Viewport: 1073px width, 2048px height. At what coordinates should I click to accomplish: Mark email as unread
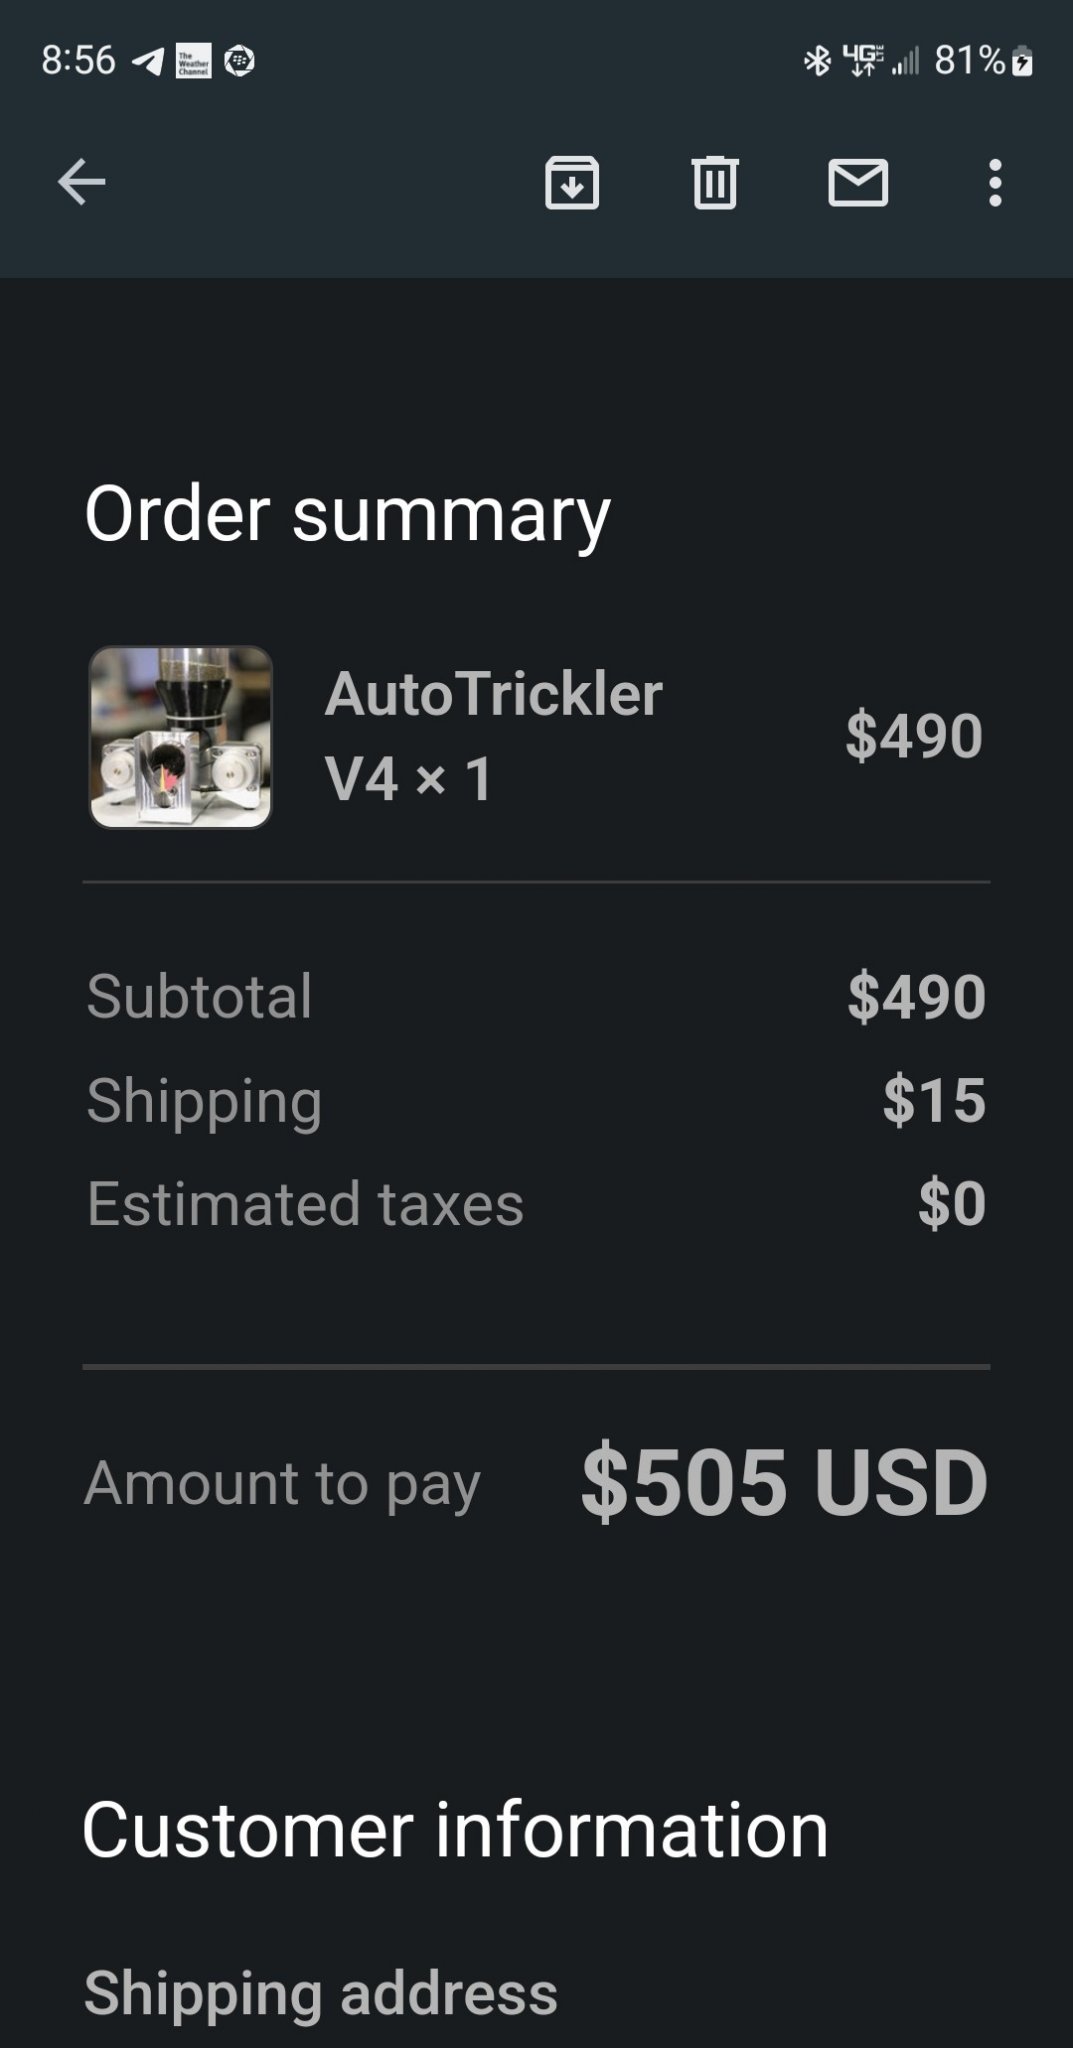858,182
